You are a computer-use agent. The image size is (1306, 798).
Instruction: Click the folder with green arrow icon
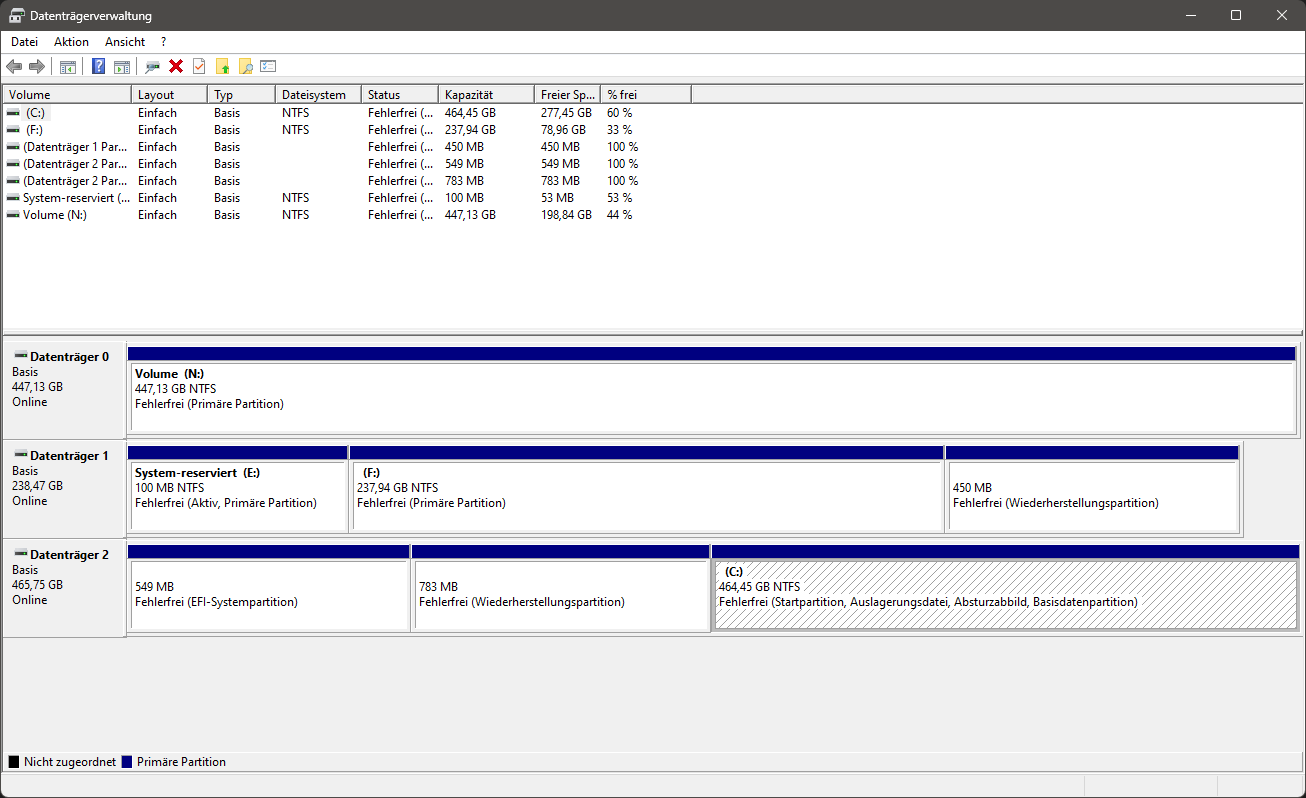click(222, 67)
